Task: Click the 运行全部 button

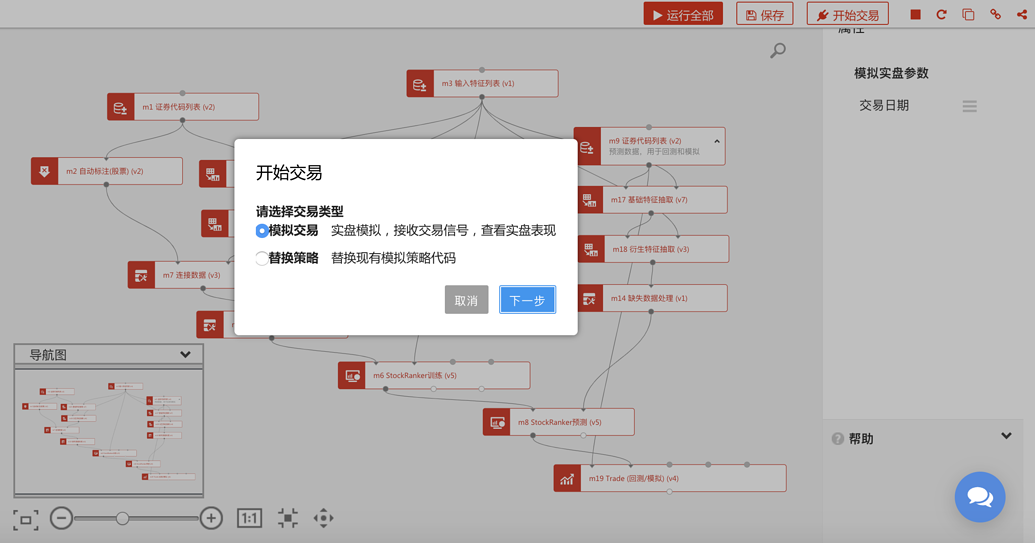Action: coord(683,15)
